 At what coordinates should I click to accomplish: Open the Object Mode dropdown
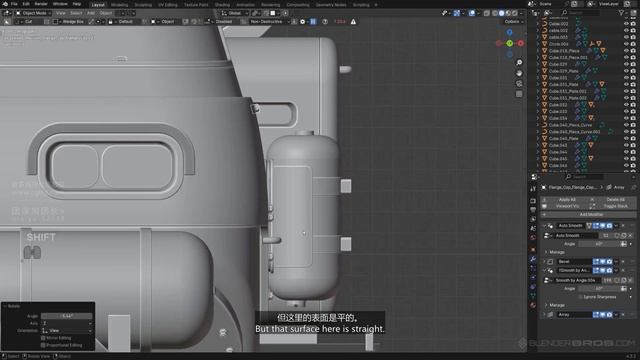pos(33,13)
